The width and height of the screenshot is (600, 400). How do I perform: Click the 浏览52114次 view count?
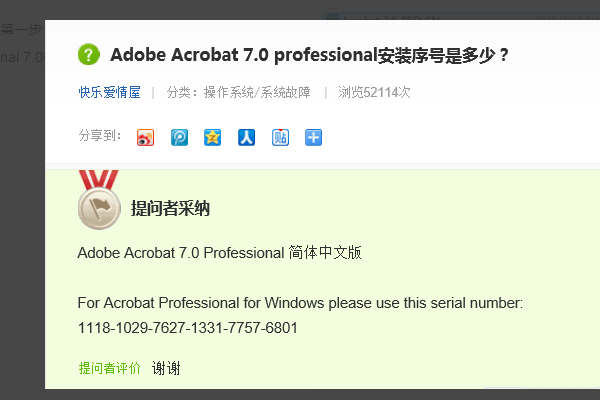[x=374, y=93]
